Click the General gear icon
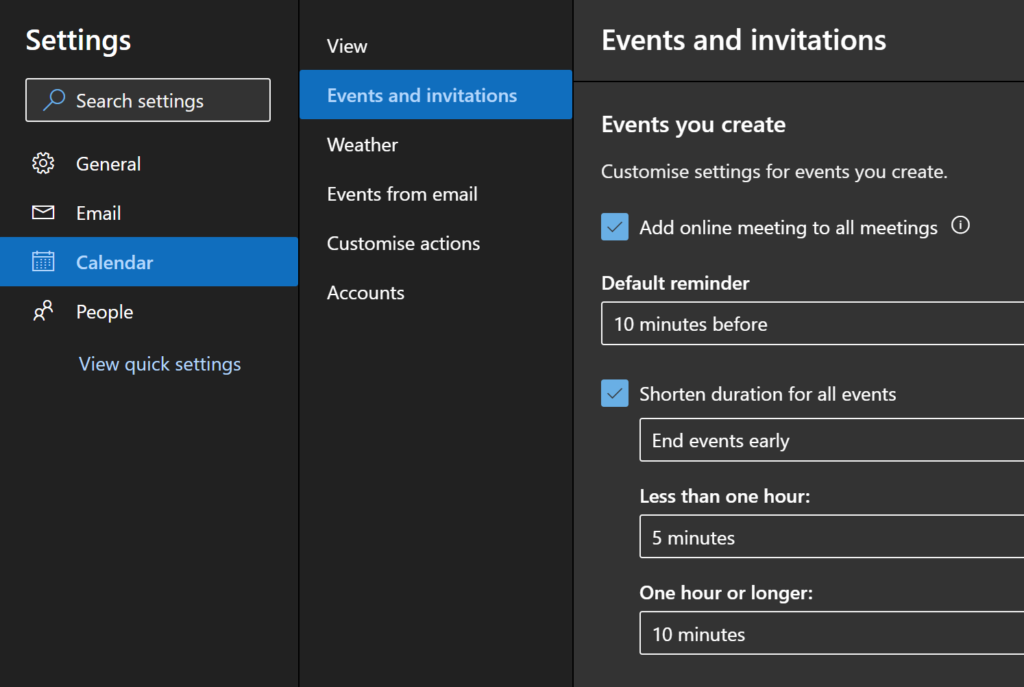The image size is (1024, 687). point(43,163)
